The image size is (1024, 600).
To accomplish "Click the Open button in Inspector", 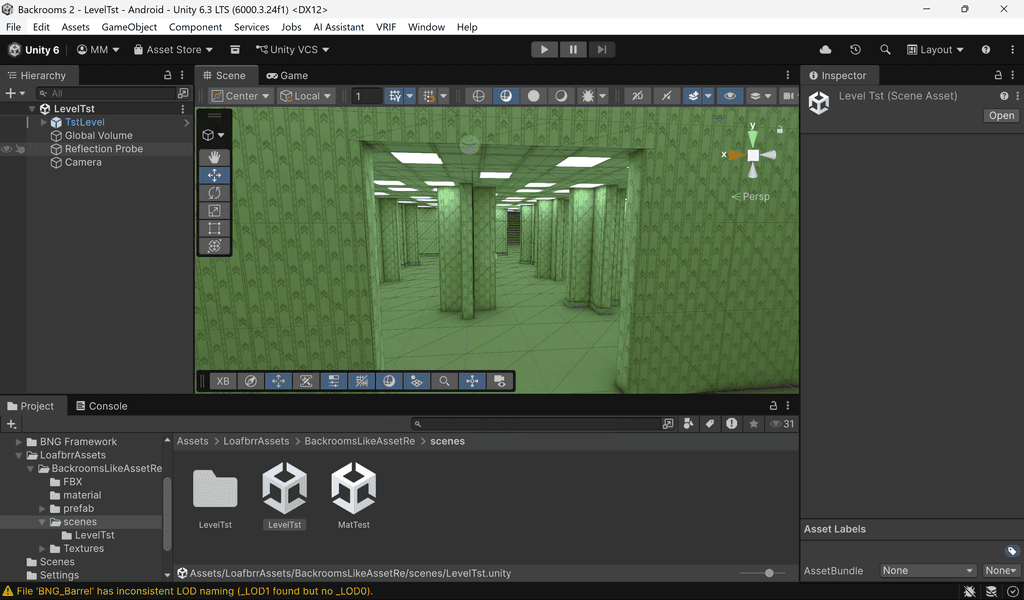I will pyautogui.click(x=1001, y=116).
